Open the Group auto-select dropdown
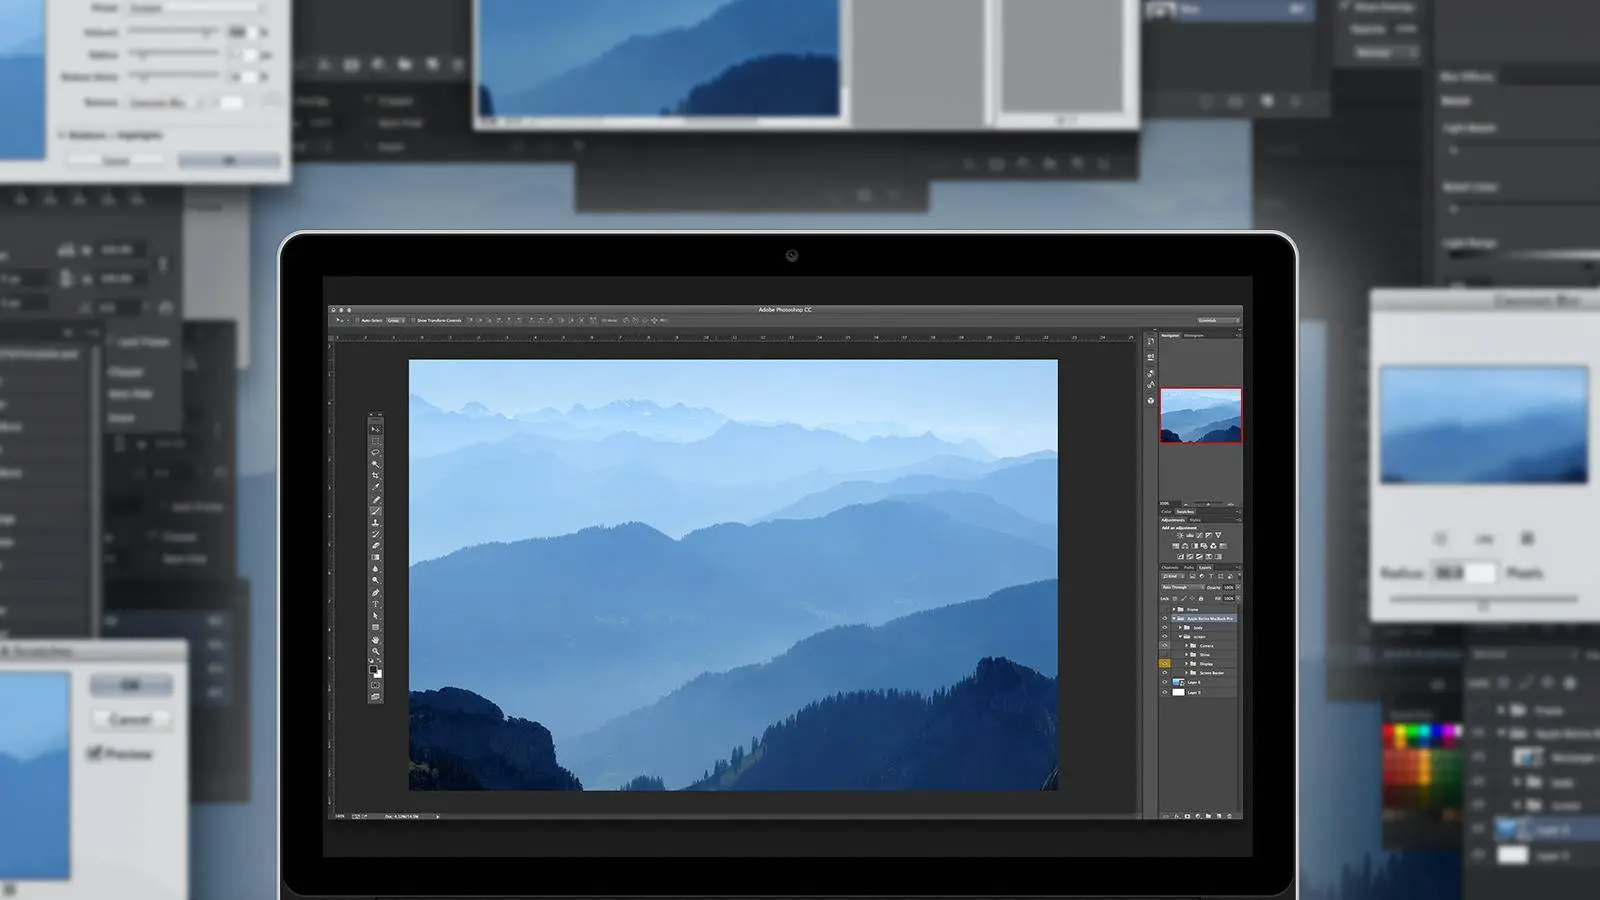Viewport: 1600px width, 900px height. (x=396, y=320)
